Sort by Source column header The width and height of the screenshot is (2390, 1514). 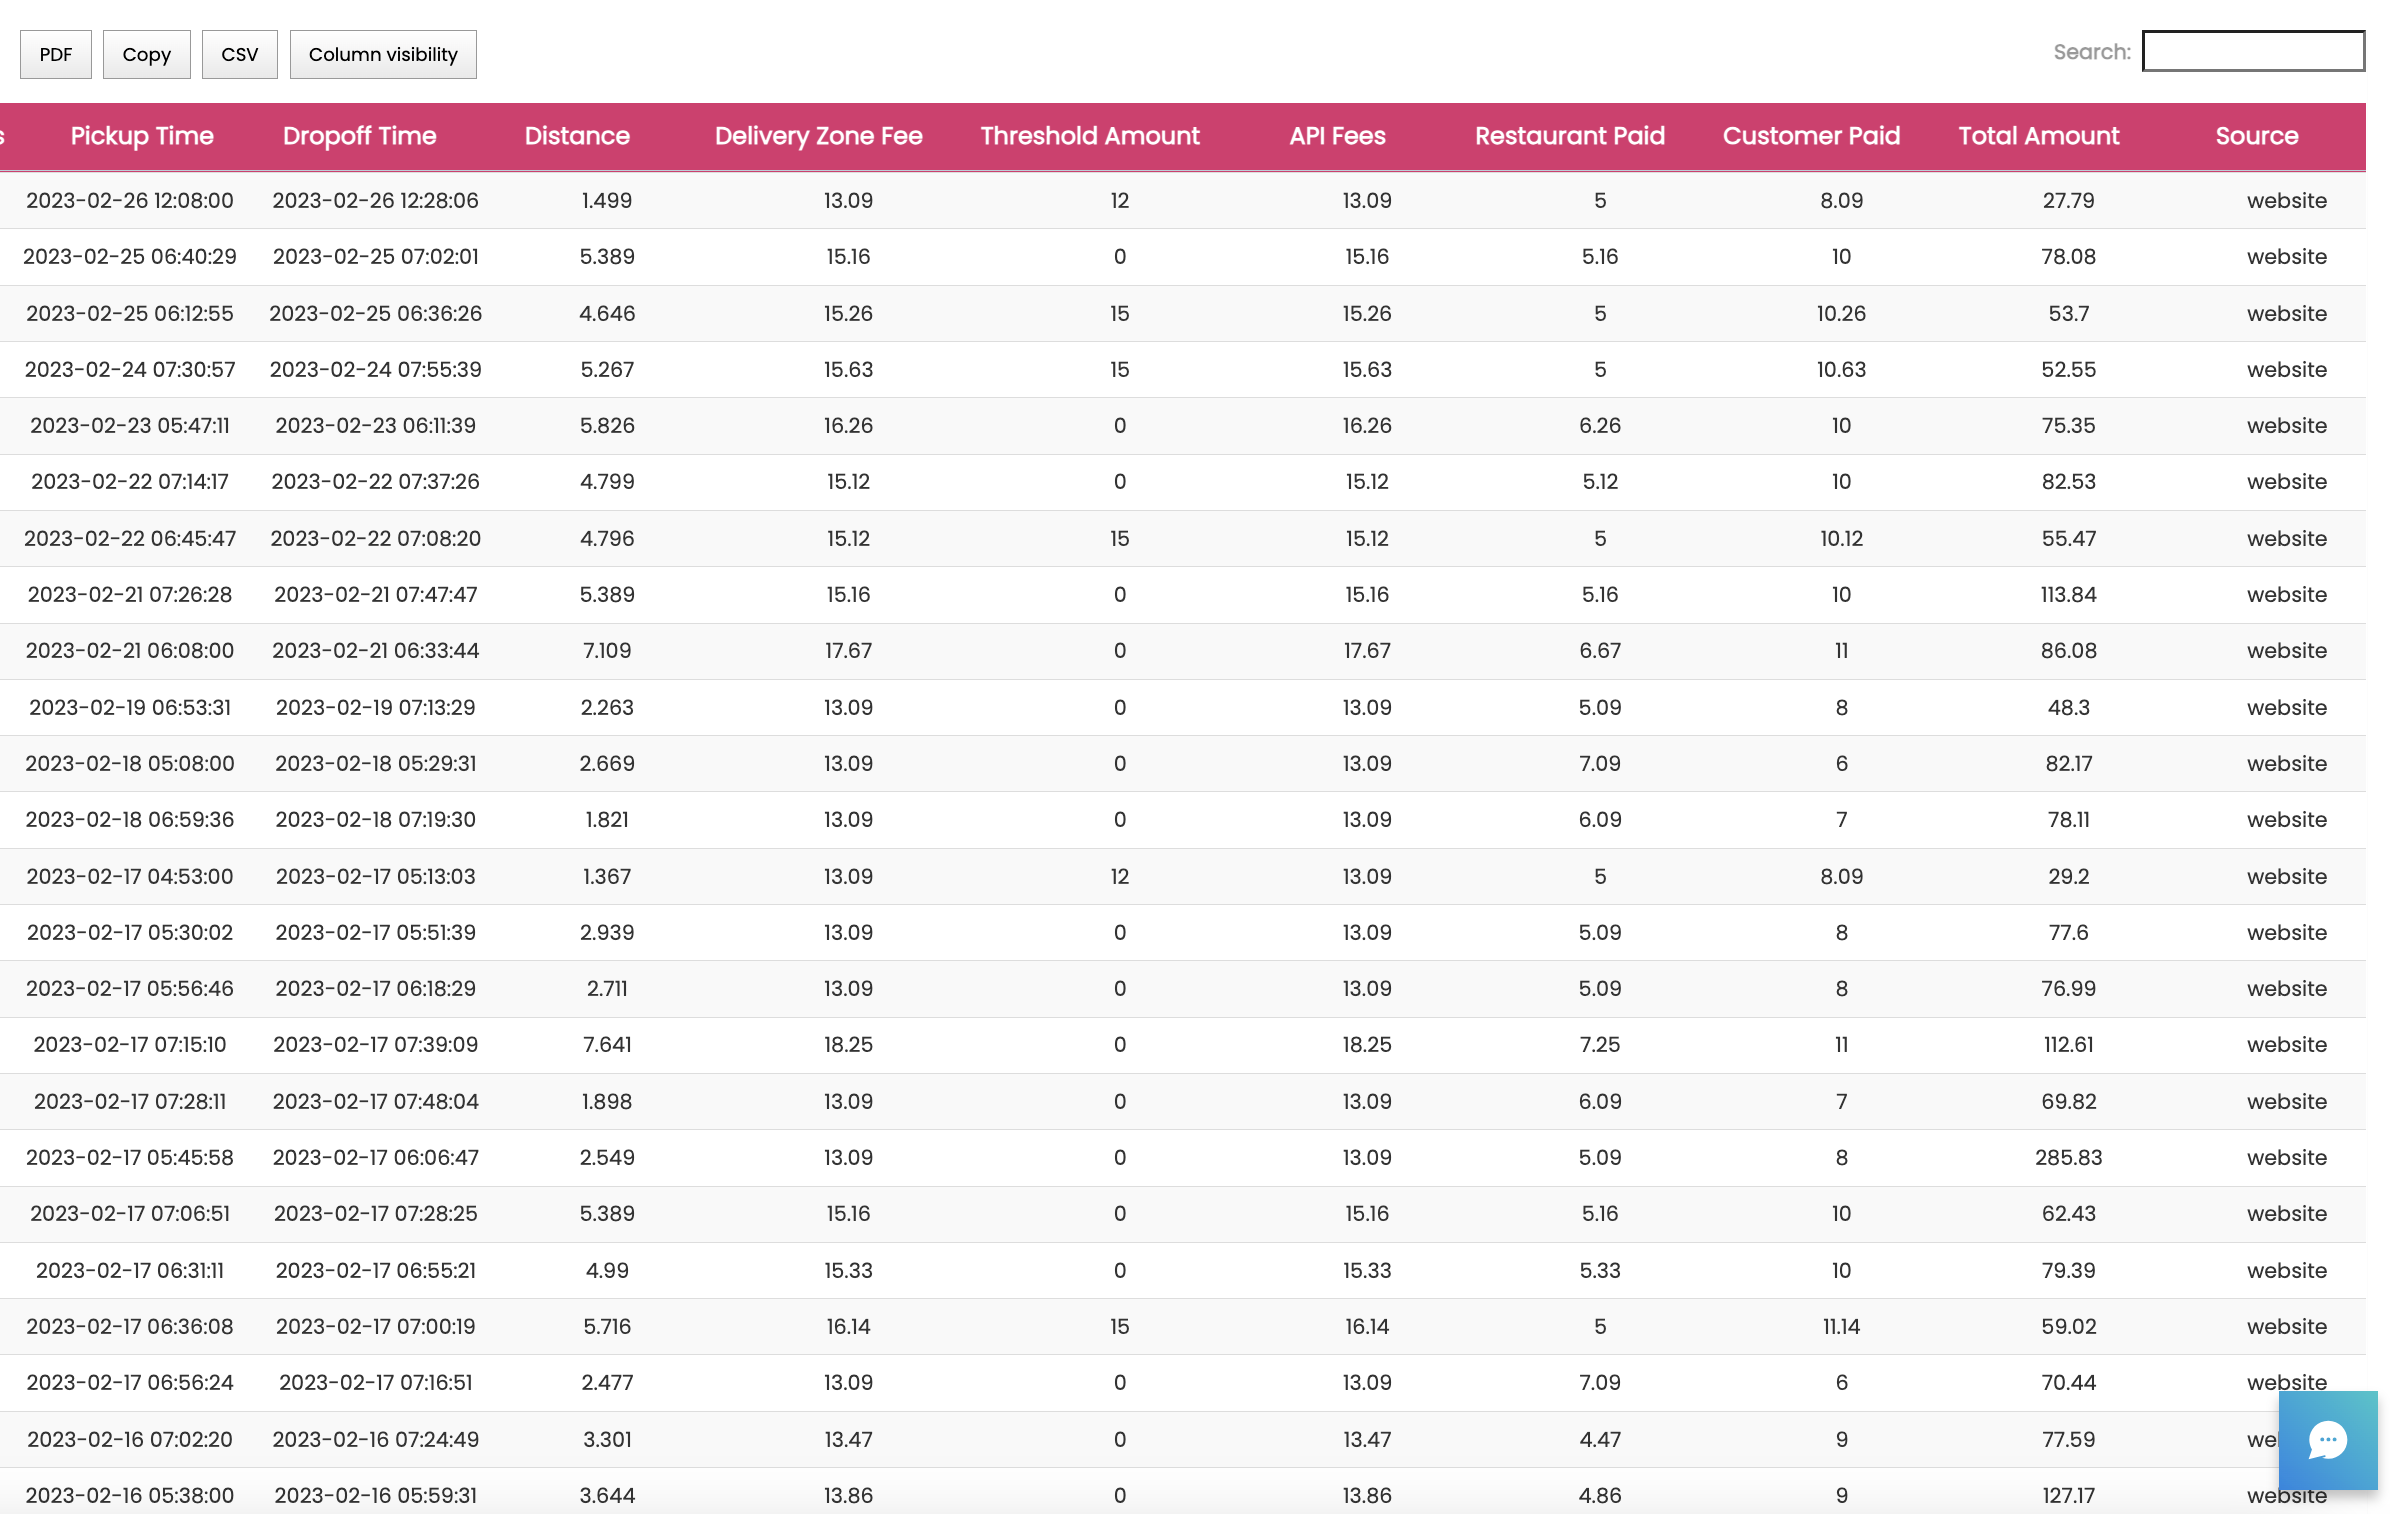pyautogui.click(x=2256, y=136)
